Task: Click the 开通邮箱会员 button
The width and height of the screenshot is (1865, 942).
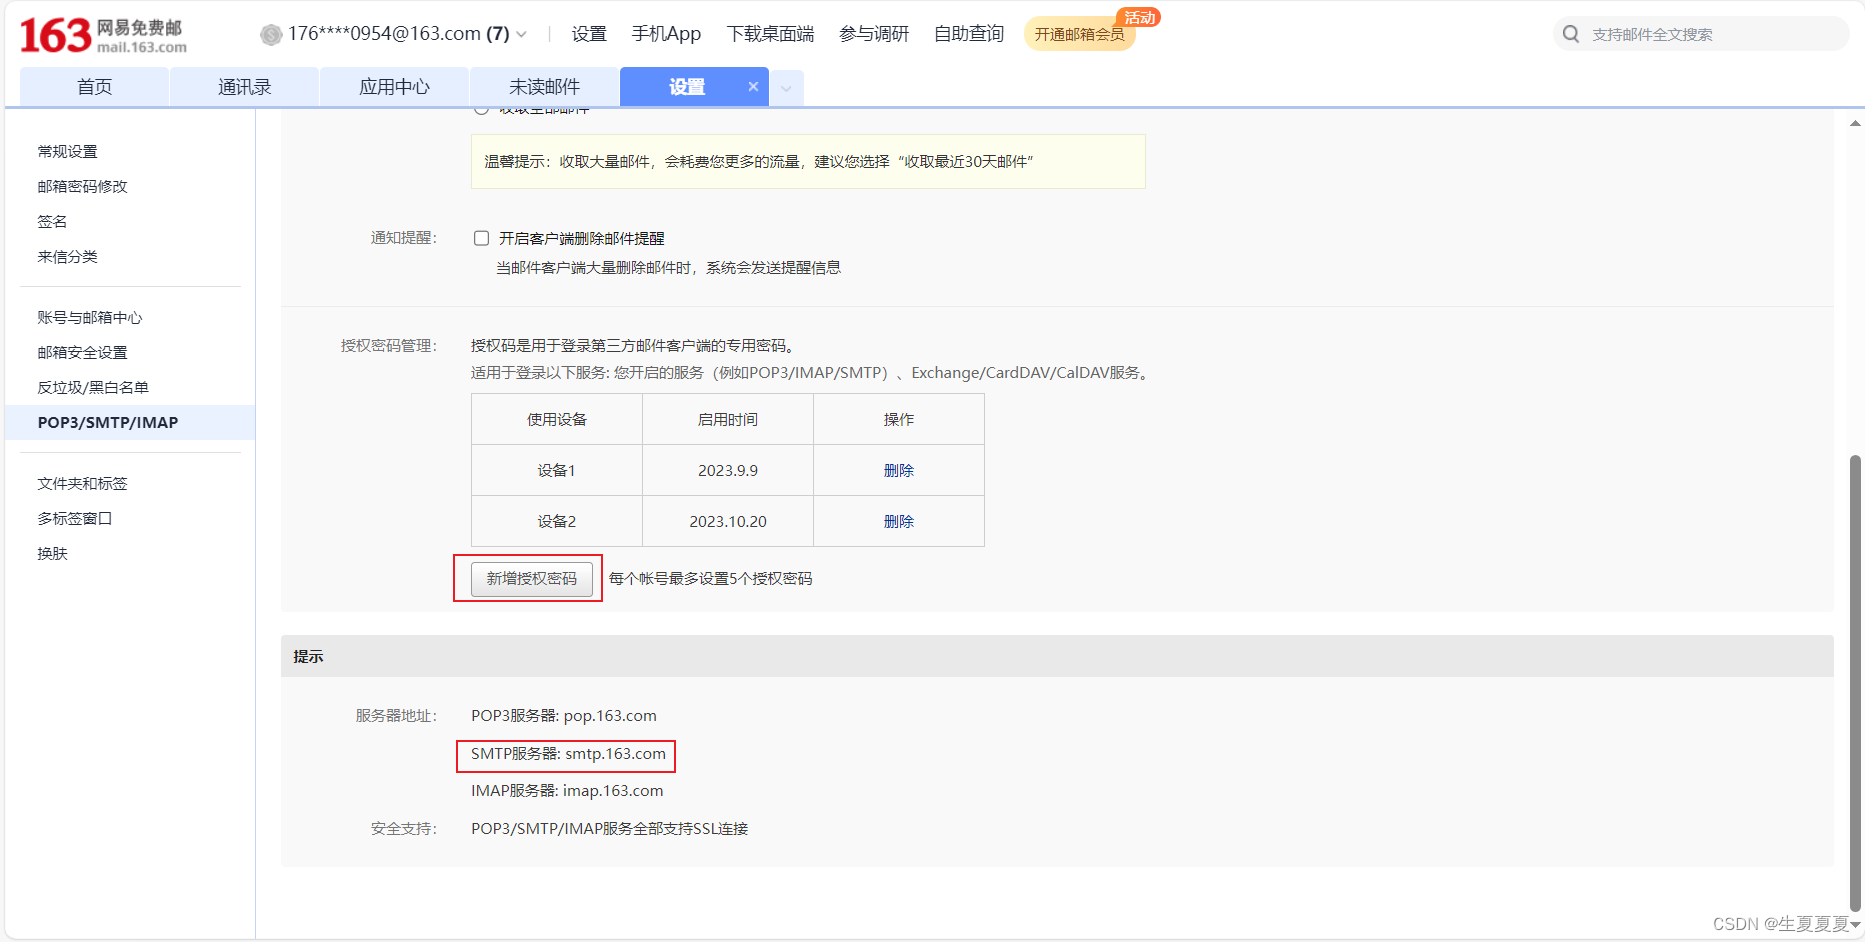Action: (1079, 34)
